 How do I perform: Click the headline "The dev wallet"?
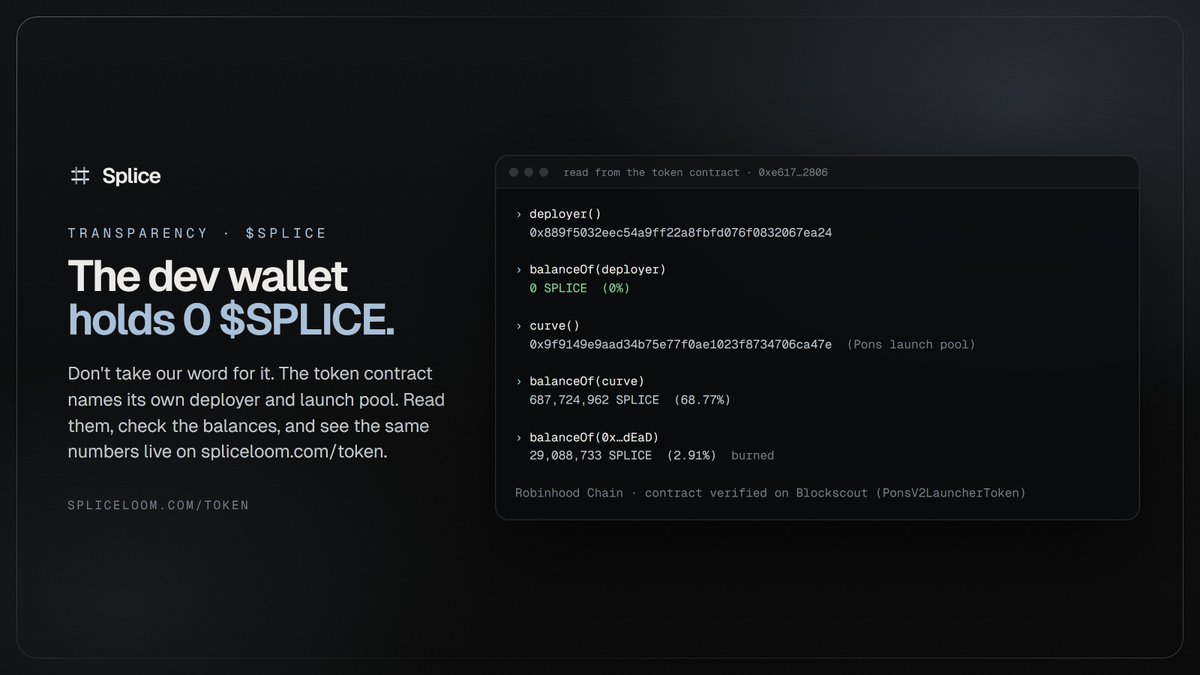click(208, 276)
